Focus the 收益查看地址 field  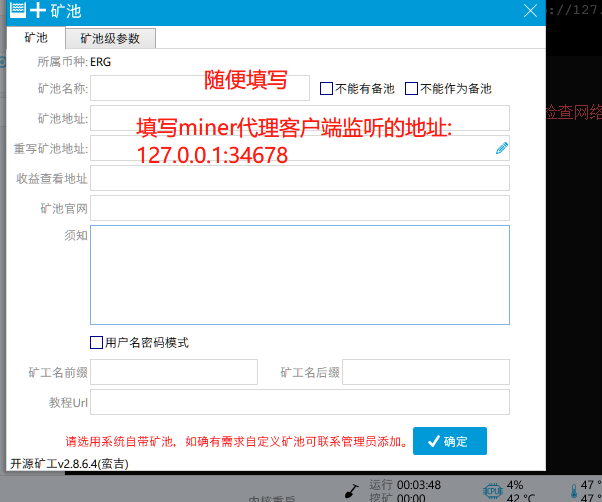click(300, 178)
